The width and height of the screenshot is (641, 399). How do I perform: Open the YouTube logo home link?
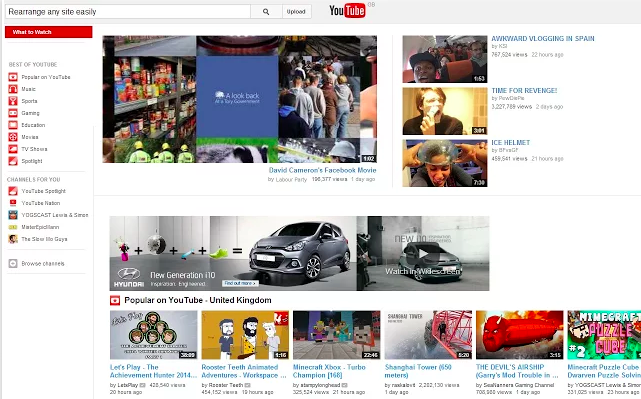pos(347,11)
